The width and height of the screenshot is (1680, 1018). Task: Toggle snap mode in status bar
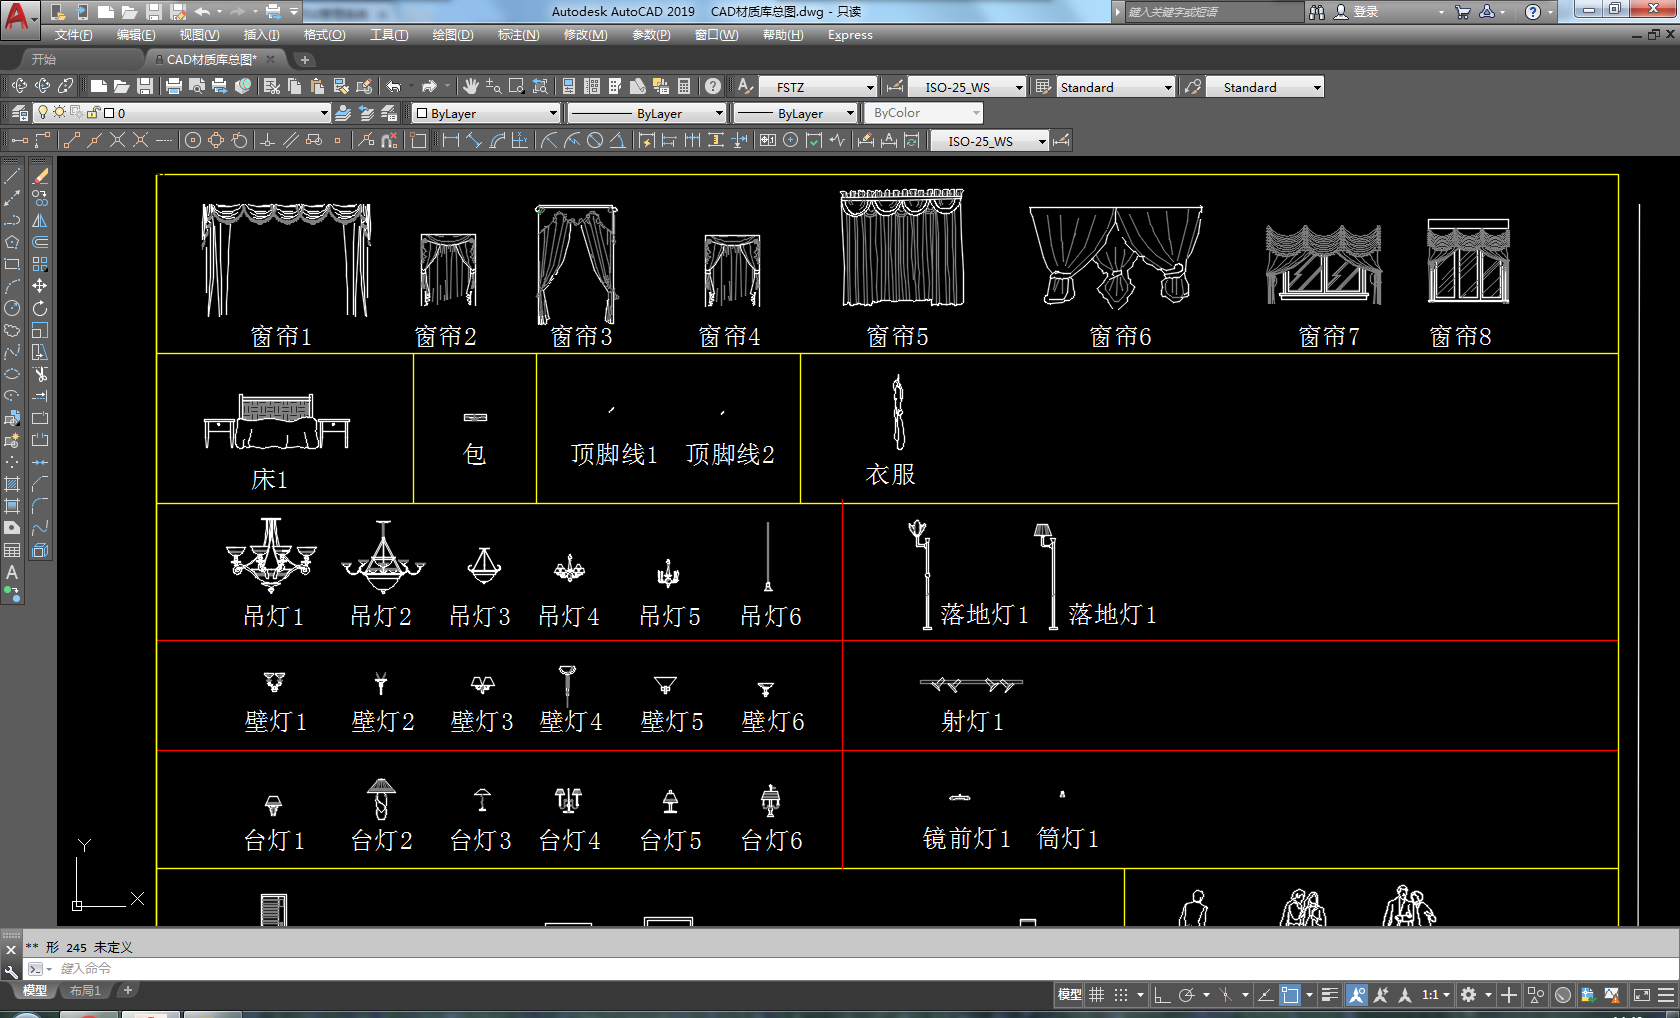1121,995
